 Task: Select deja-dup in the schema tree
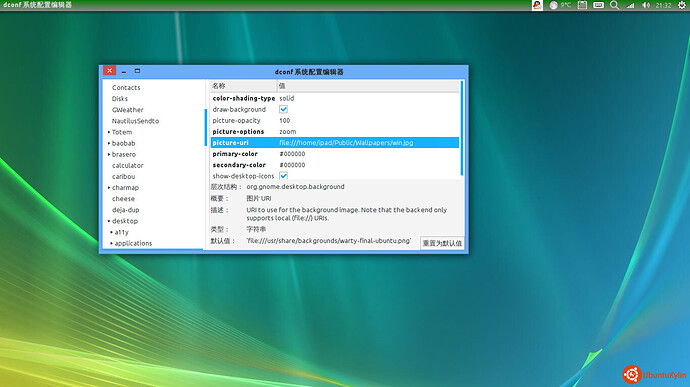coord(125,210)
